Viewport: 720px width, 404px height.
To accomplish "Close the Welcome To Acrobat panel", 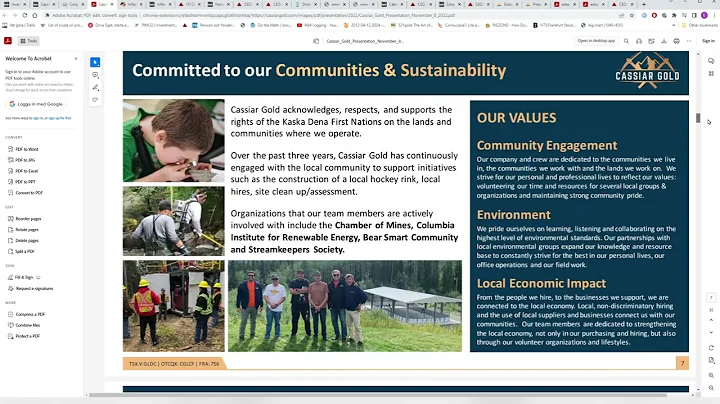I will tap(76, 59).
